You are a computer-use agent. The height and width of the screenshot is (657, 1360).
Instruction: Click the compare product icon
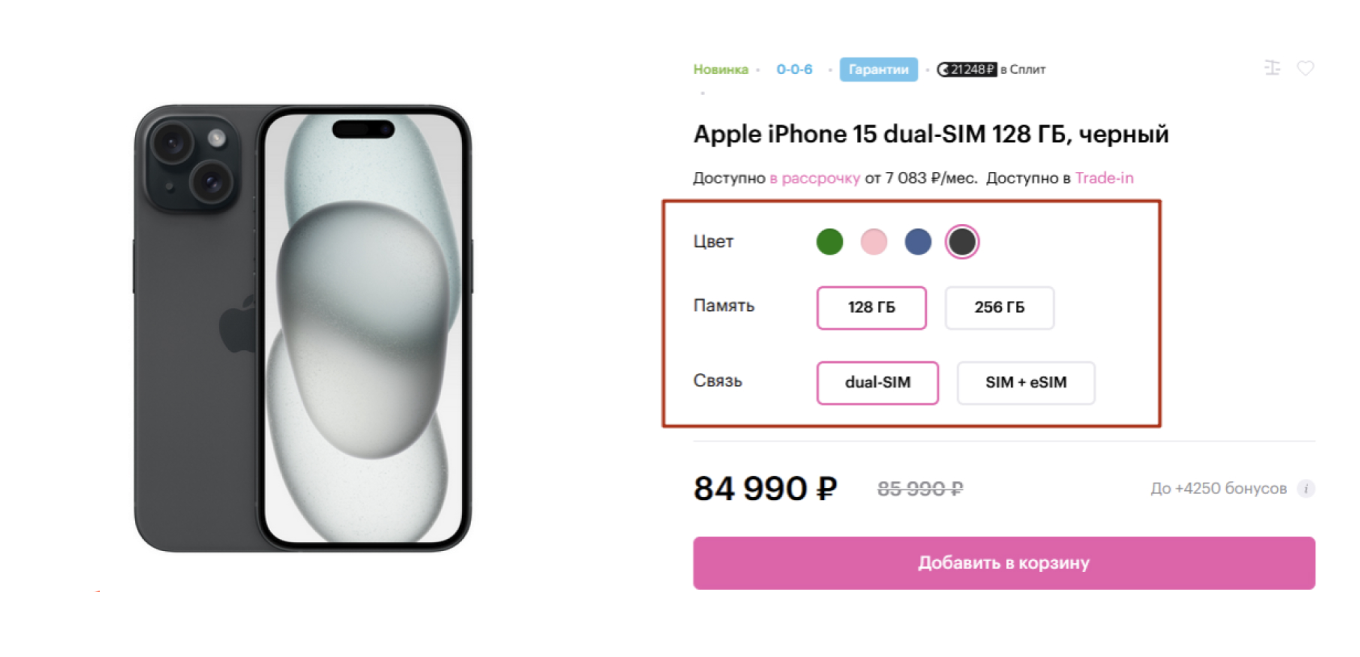coord(1272,68)
